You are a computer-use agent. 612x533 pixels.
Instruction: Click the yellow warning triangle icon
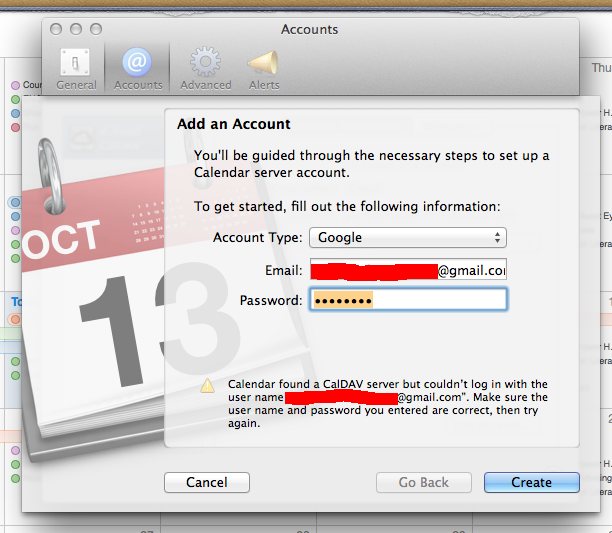(x=207, y=386)
